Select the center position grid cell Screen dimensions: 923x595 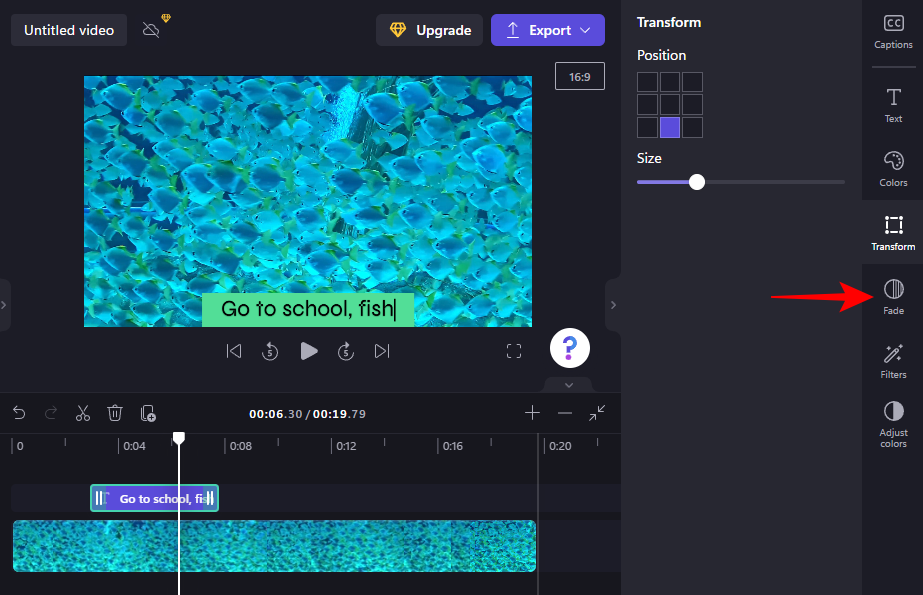[x=670, y=105]
